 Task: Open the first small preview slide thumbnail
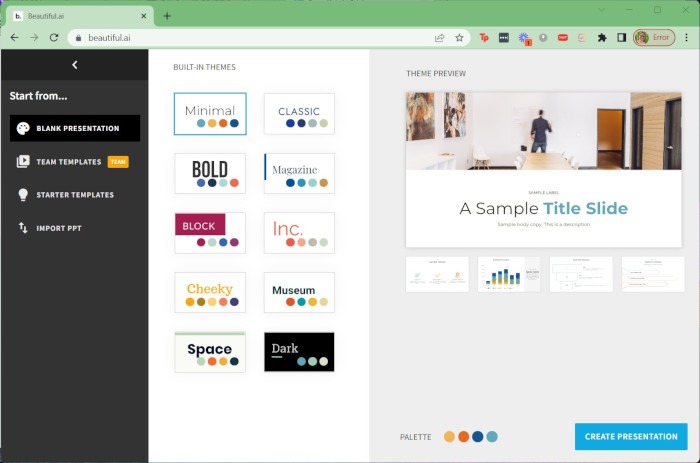(x=437, y=274)
